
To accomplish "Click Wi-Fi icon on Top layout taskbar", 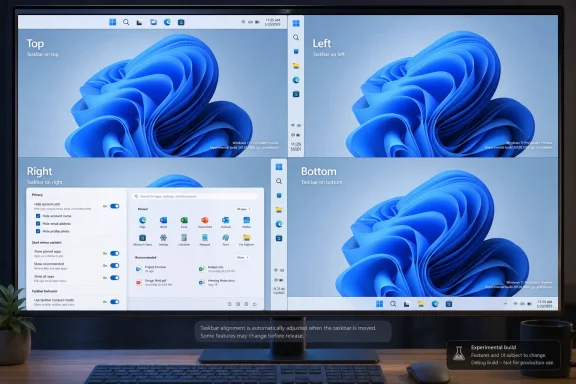I will tap(243, 22).
